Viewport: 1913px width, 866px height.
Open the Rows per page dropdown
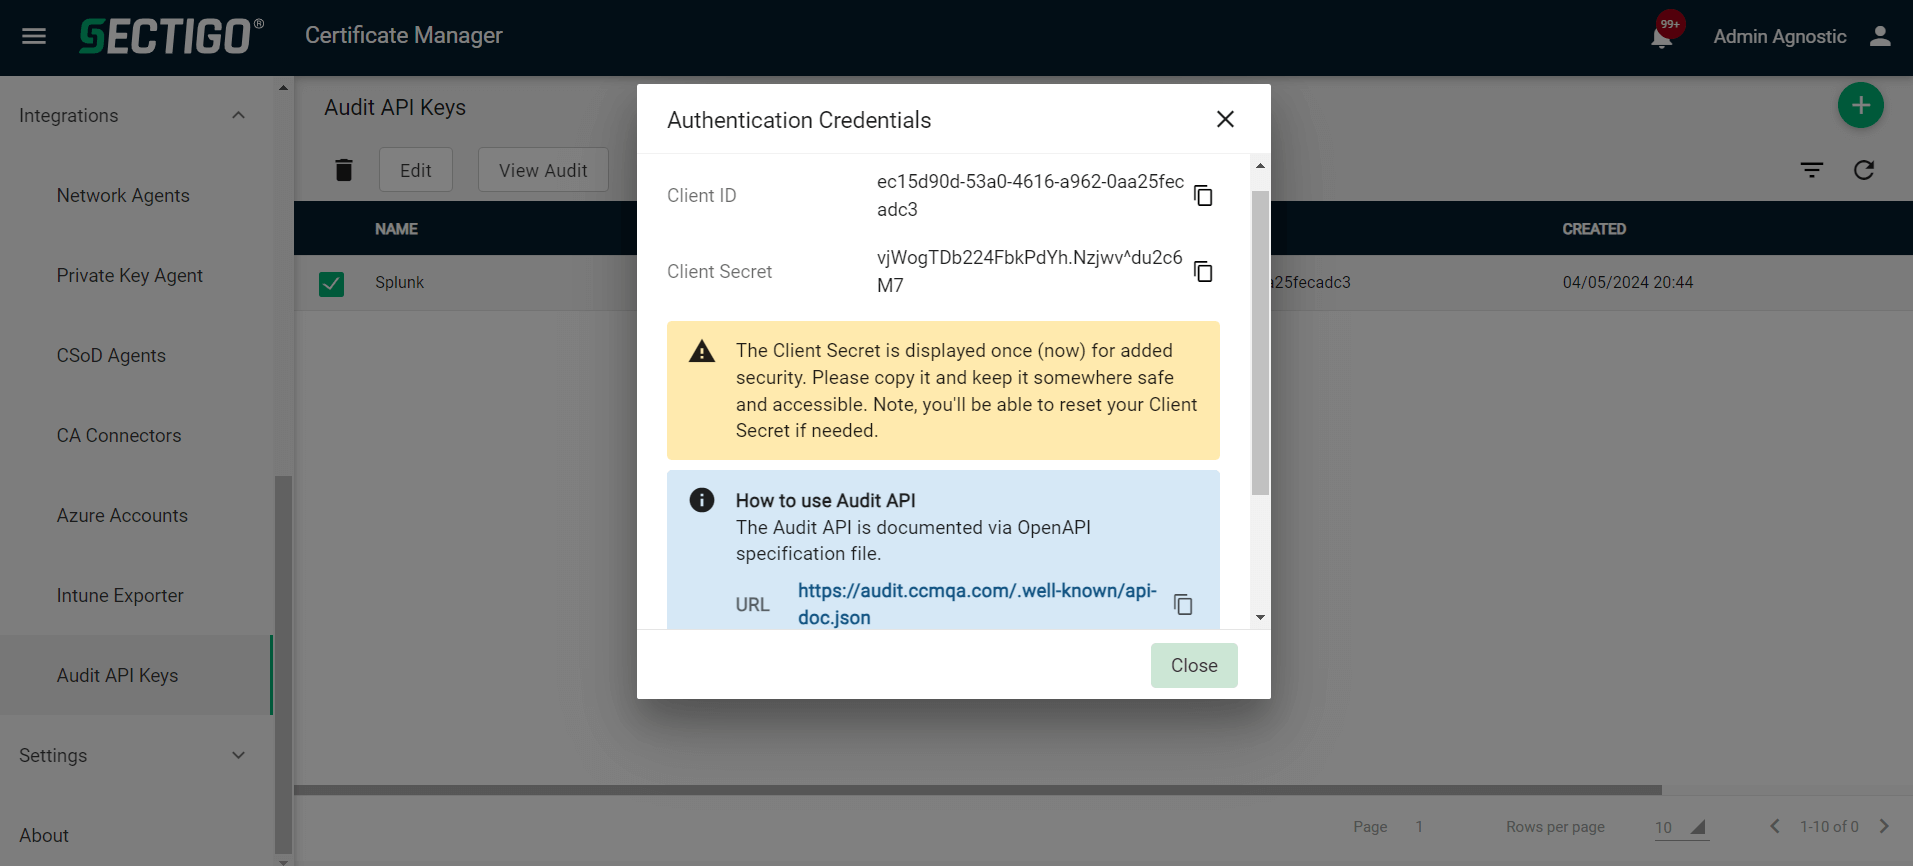click(x=1681, y=827)
